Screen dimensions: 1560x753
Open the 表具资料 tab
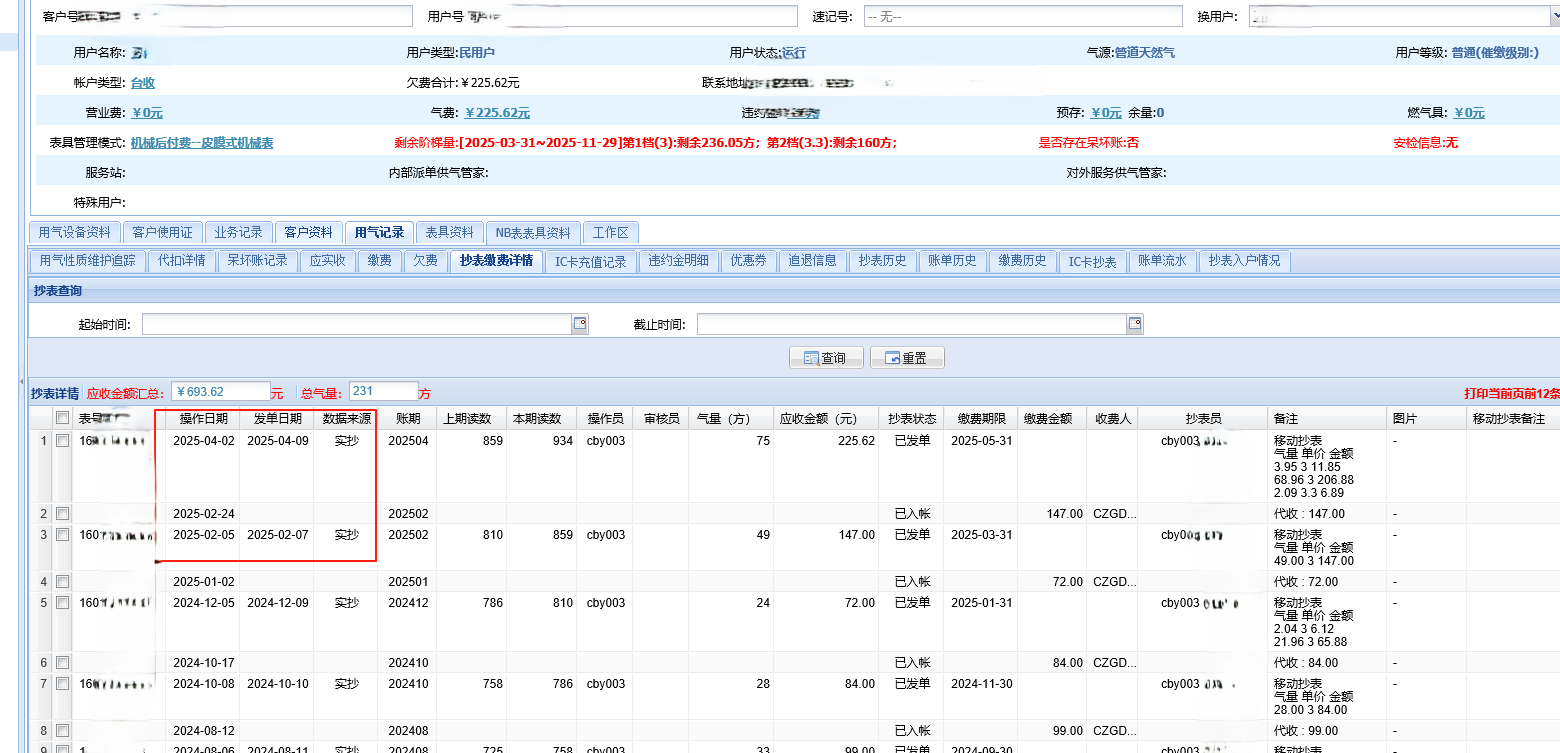(450, 232)
